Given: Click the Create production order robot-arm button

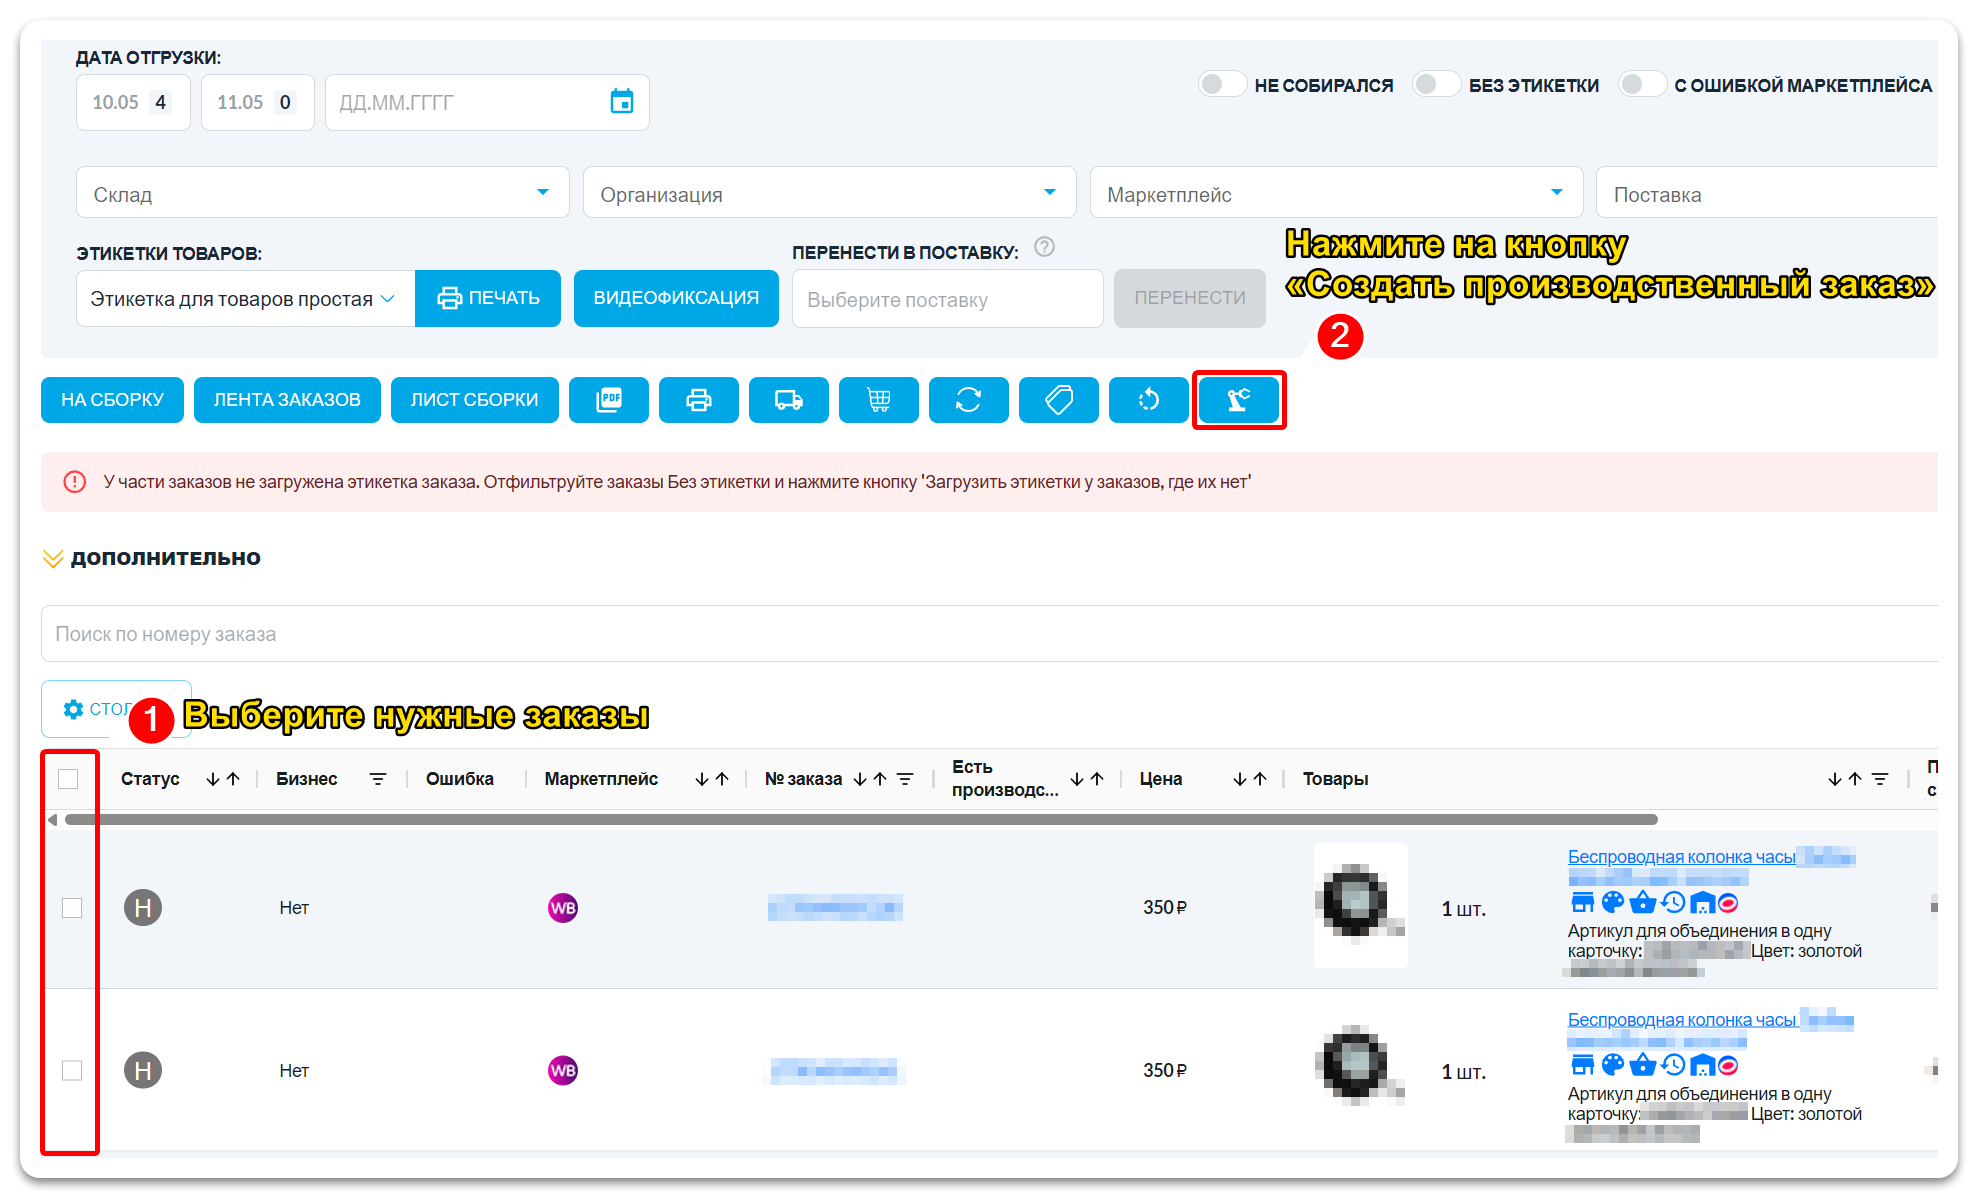Looking at the screenshot, I should (1238, 400).
